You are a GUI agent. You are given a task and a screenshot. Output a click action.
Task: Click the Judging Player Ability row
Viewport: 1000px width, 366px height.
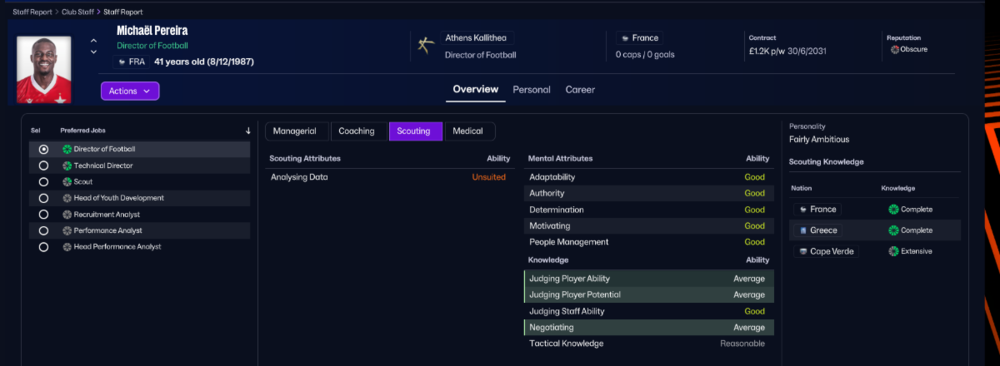(x=649, y=278)
